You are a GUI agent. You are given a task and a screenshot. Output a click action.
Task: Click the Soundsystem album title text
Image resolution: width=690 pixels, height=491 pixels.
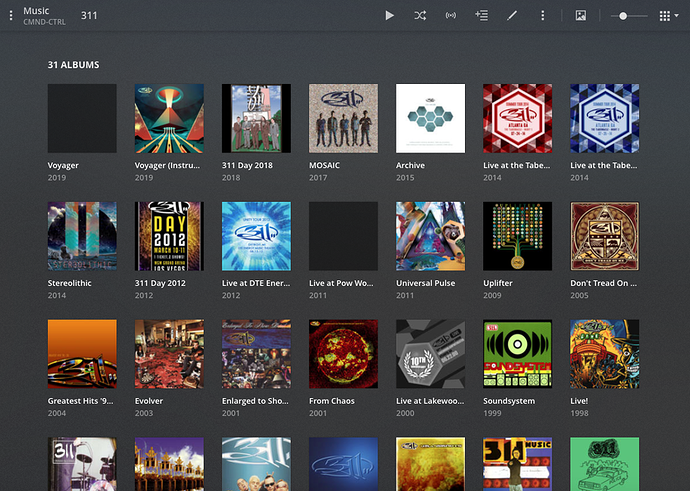509,402
